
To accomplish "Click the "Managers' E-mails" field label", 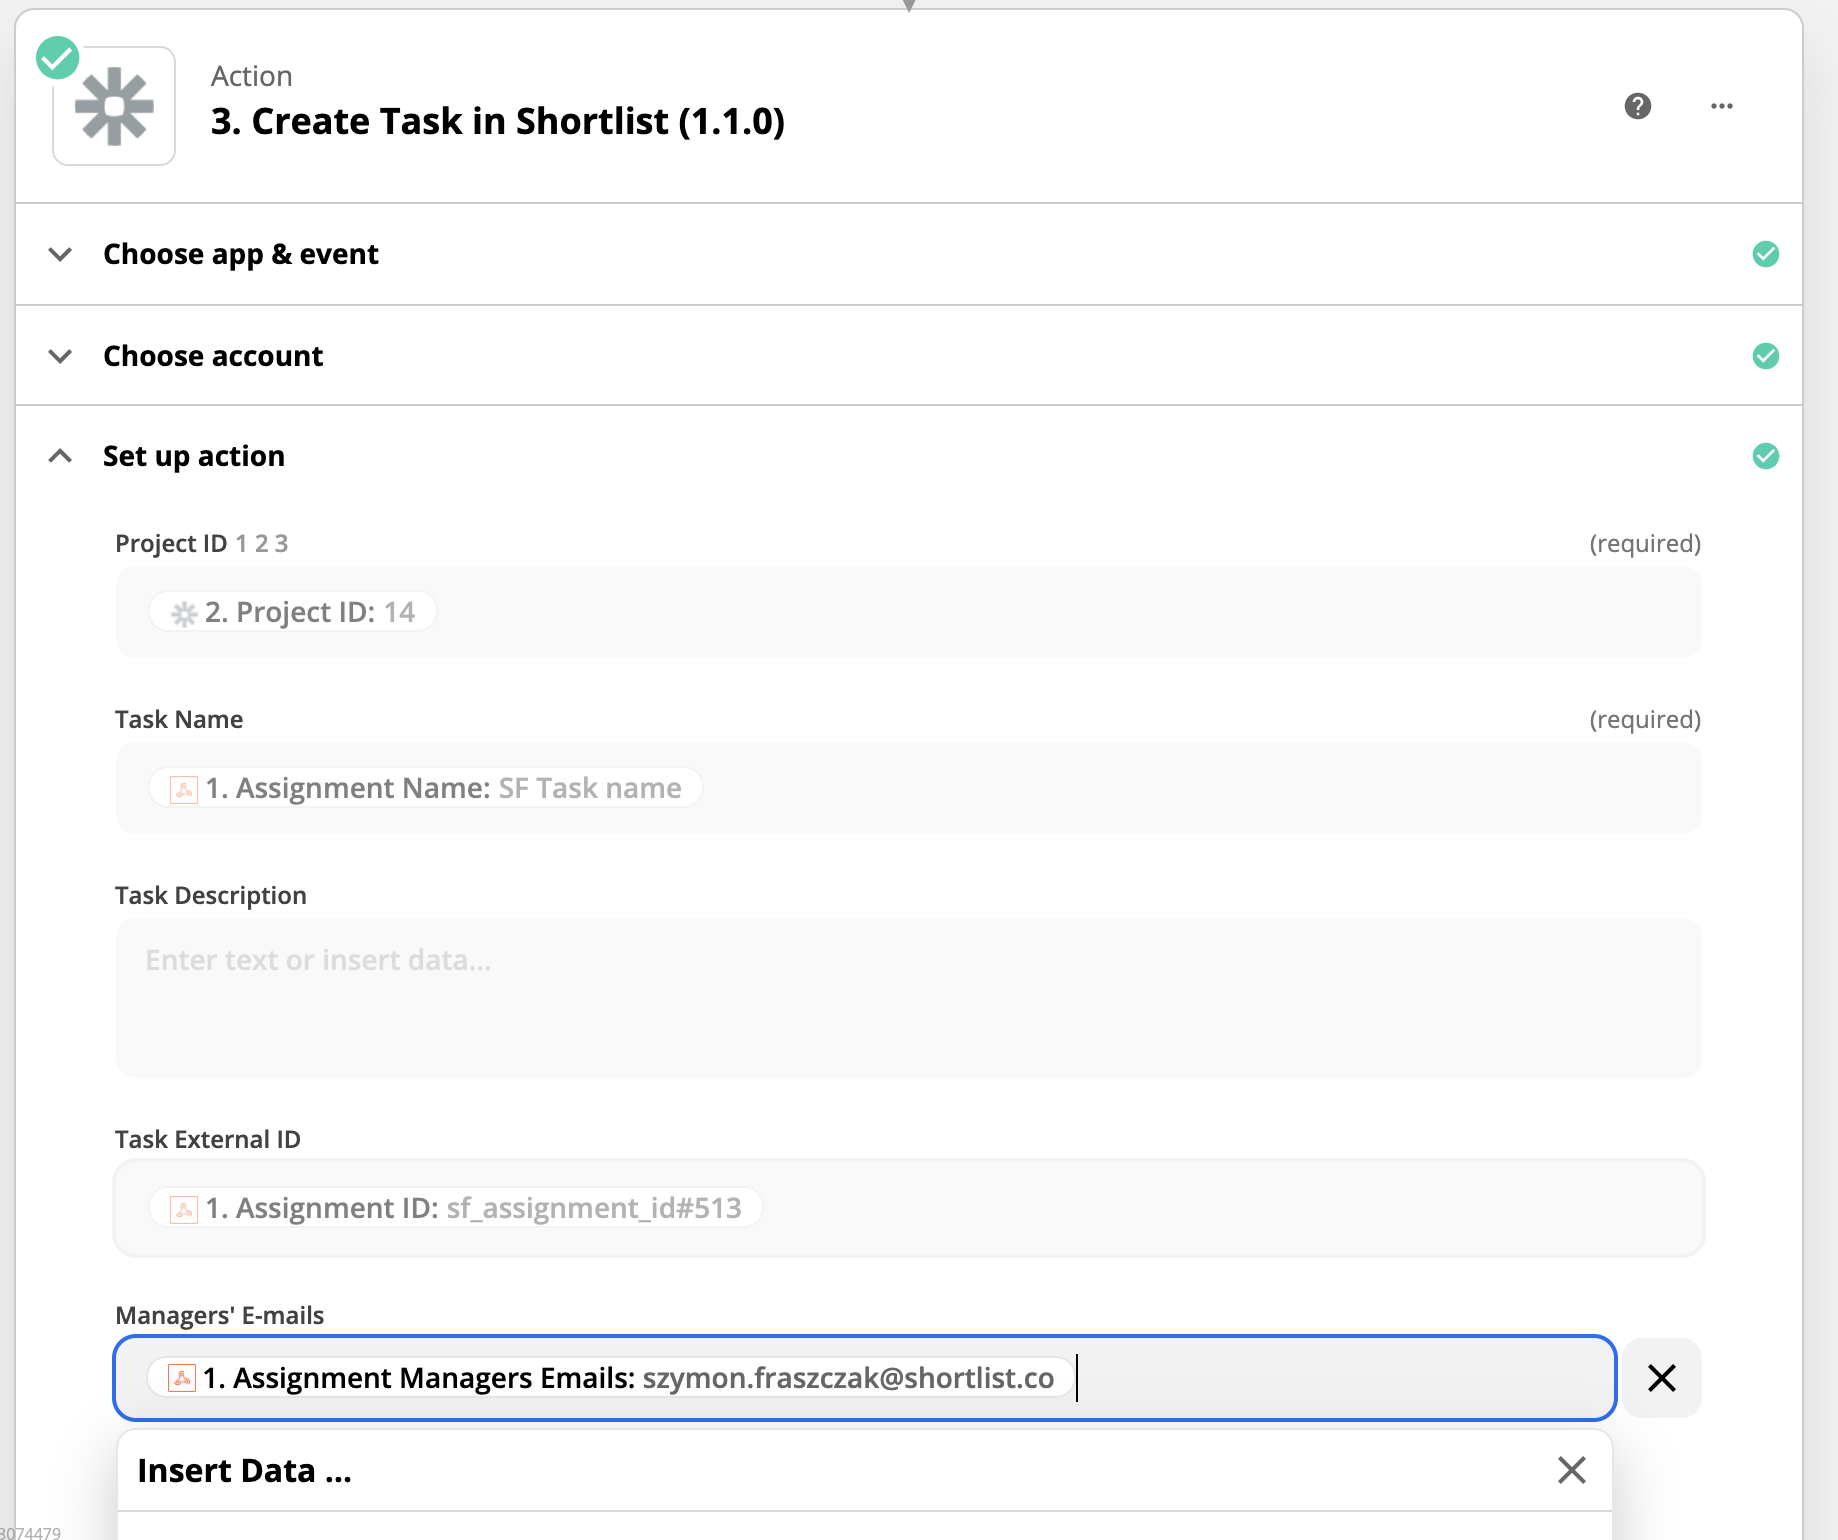I will point(220,1315).
